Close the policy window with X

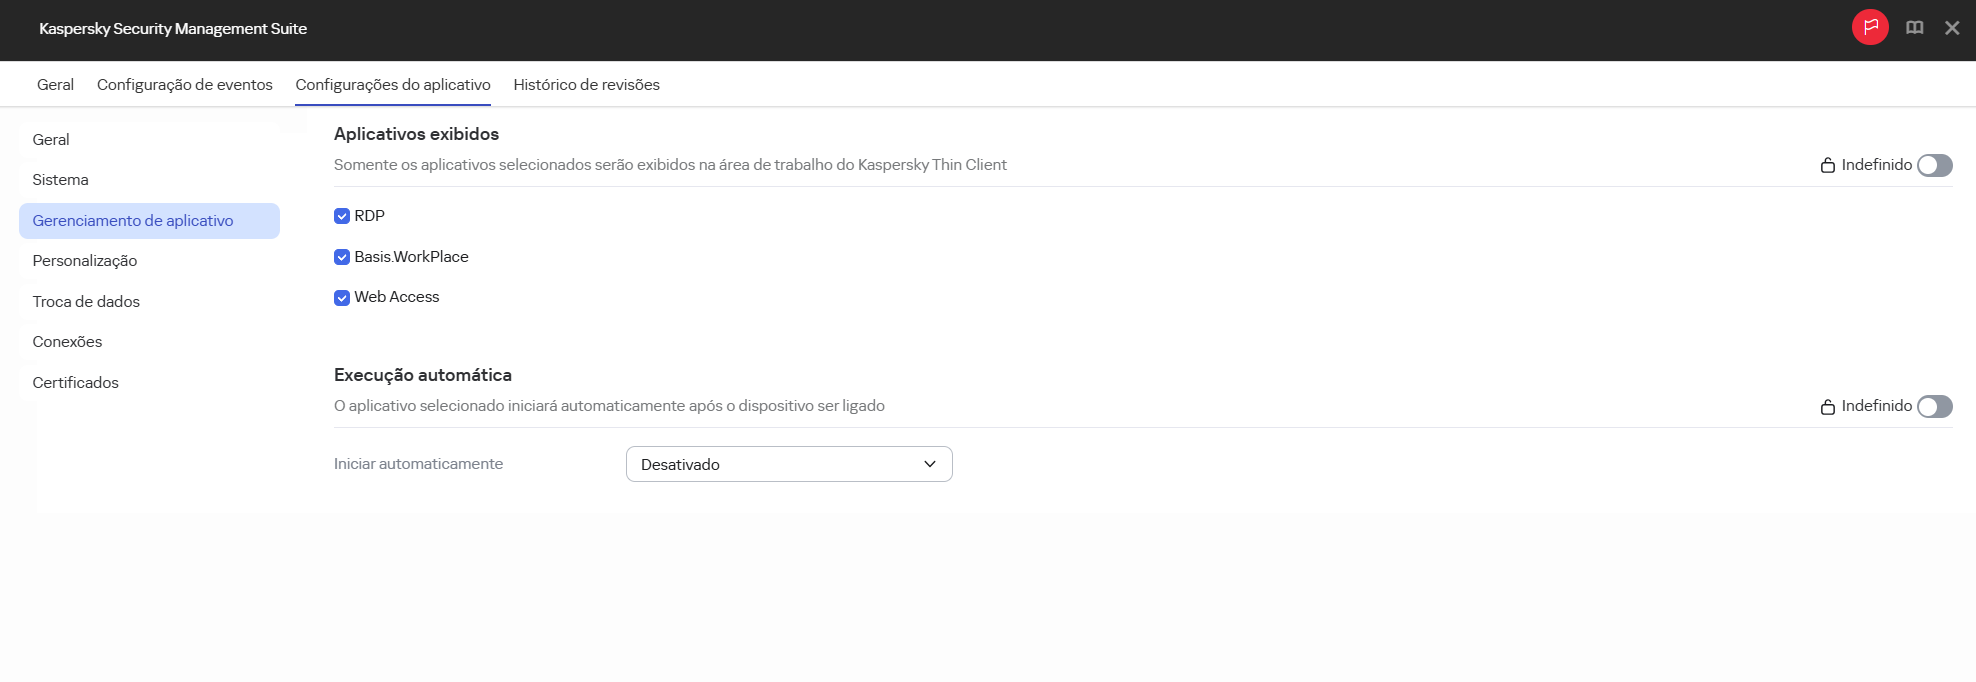(x=1952, y=28)
